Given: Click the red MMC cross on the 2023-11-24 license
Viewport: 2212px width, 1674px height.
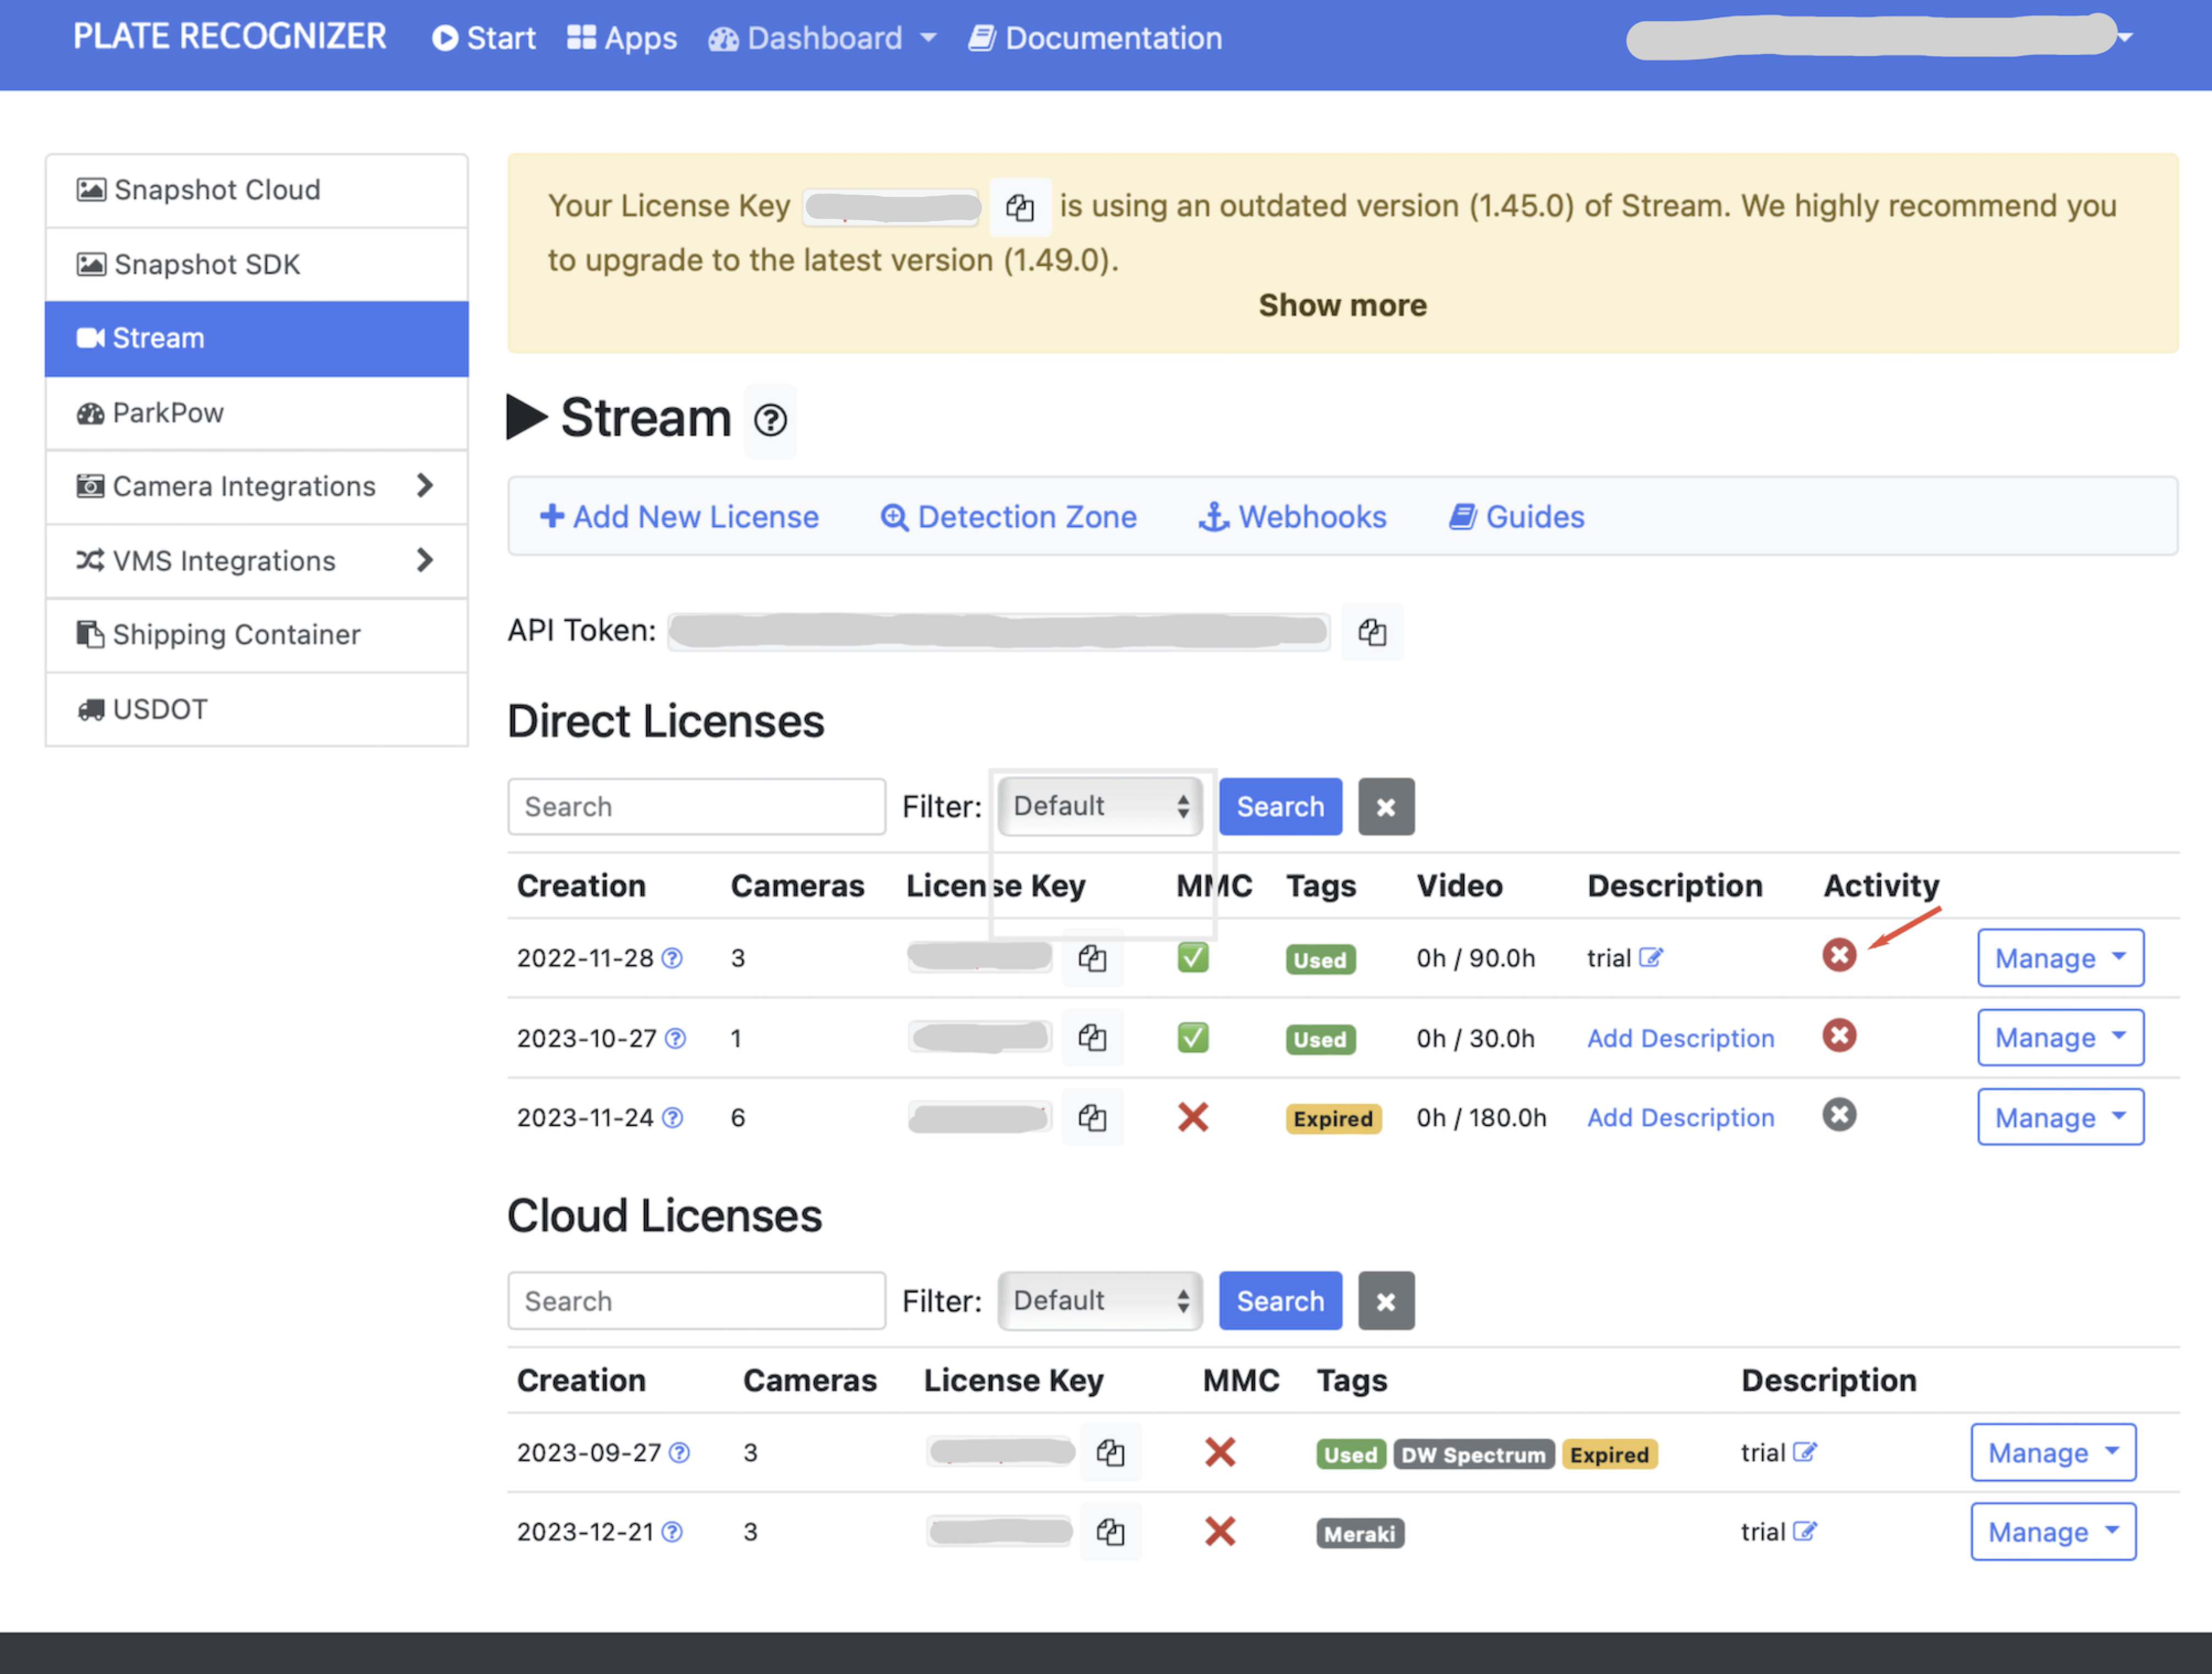Looking at the screenshot, I should pyautogui.click(x=1193, y=1117).
